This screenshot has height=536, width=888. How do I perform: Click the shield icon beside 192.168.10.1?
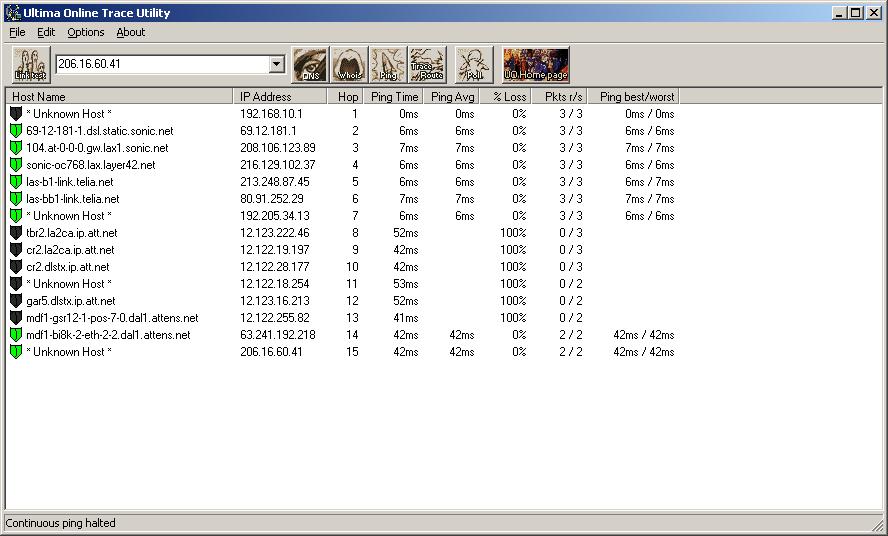pos(16,114)
